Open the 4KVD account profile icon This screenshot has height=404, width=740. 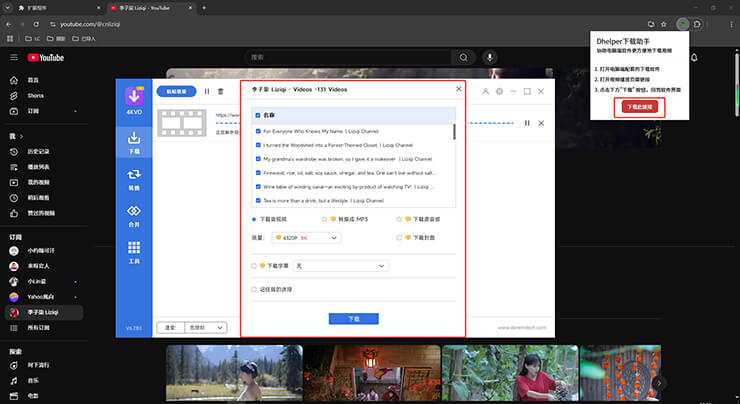point(485,92)
